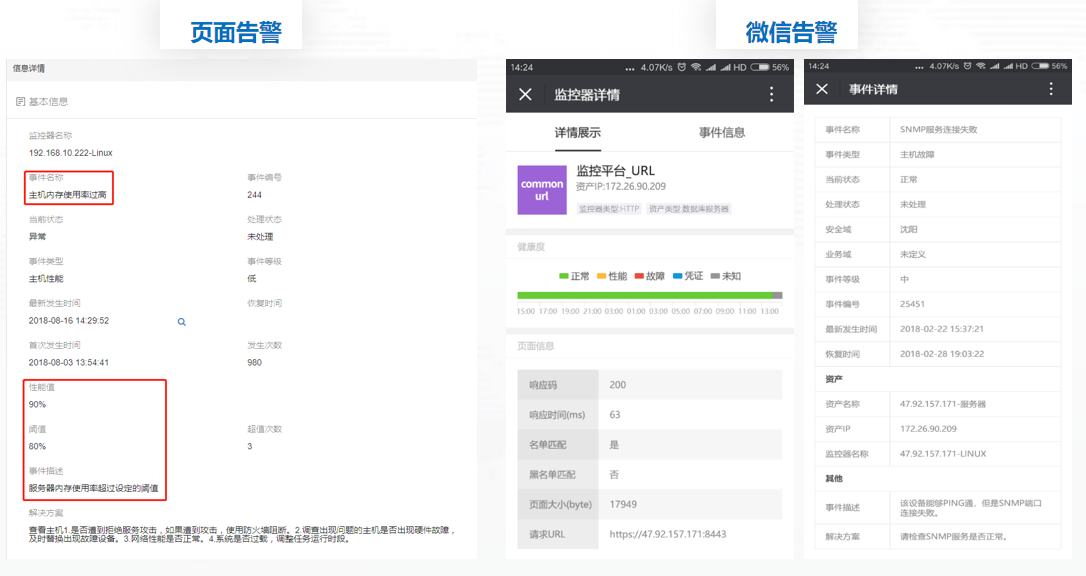Viewport: 1086px width, 576px height.
Task: Click the 事件类型 value 主机性能
Action: click(46, 278)
